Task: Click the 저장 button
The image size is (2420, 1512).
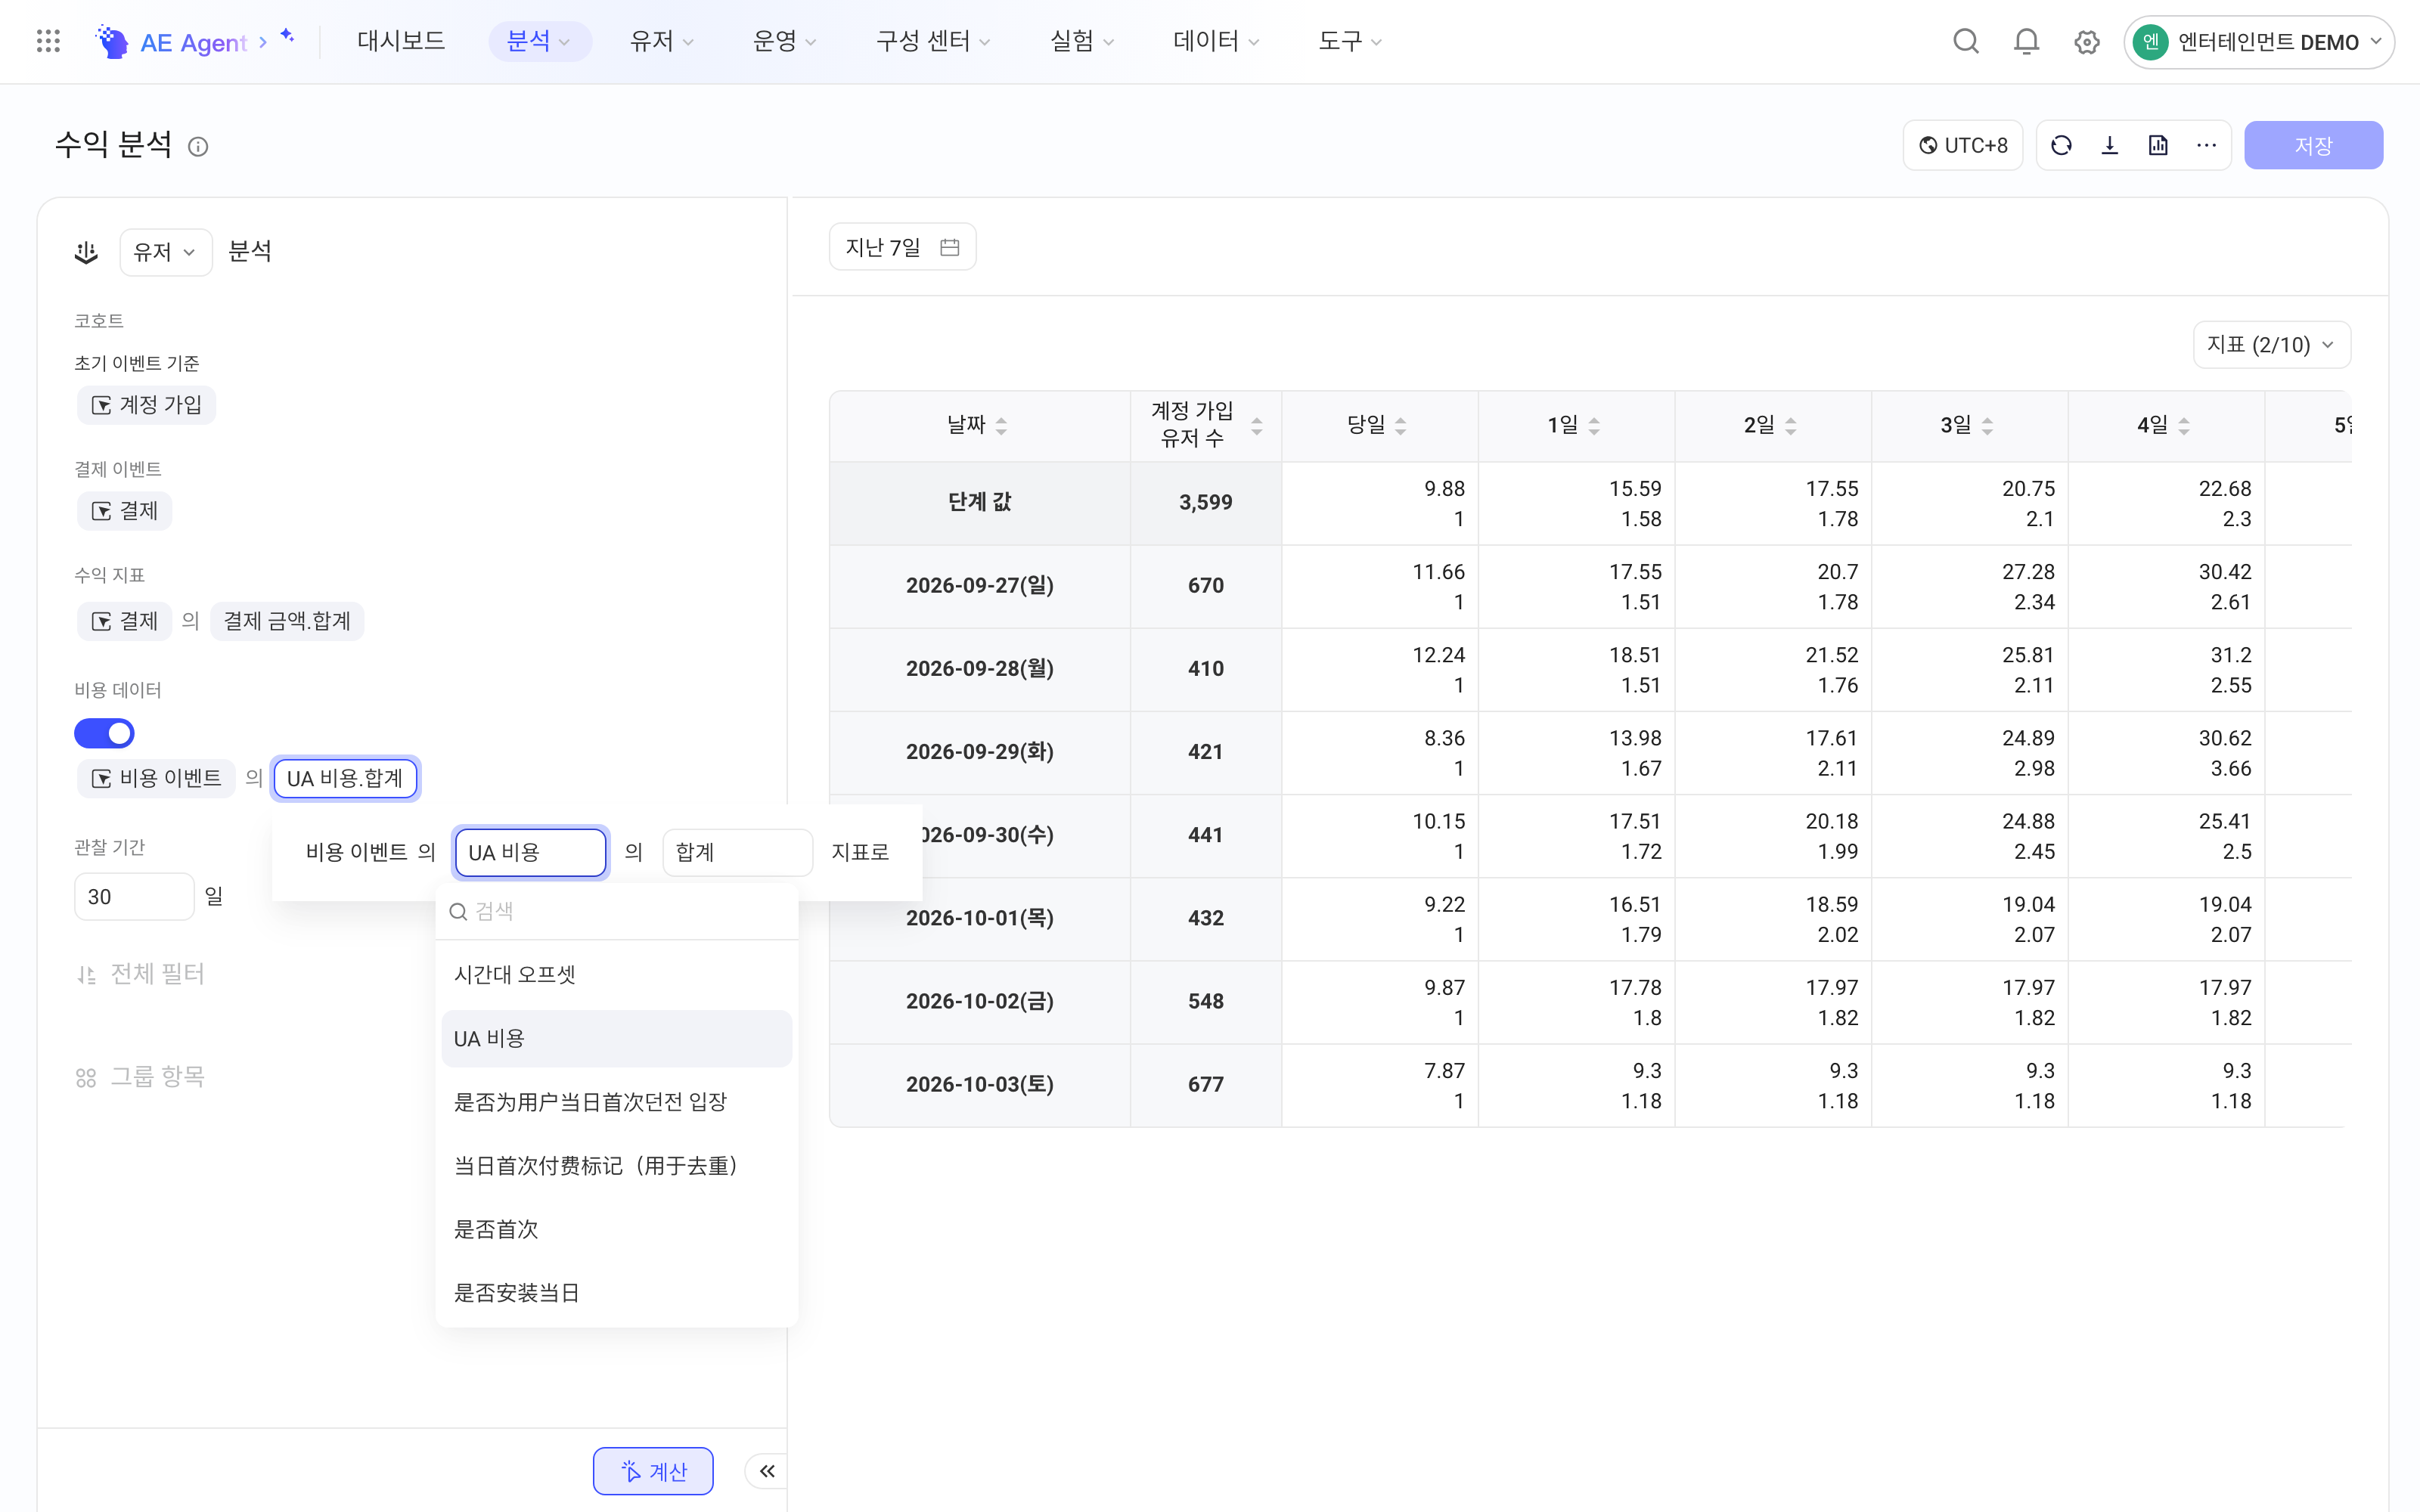Action: [2313, 146]
